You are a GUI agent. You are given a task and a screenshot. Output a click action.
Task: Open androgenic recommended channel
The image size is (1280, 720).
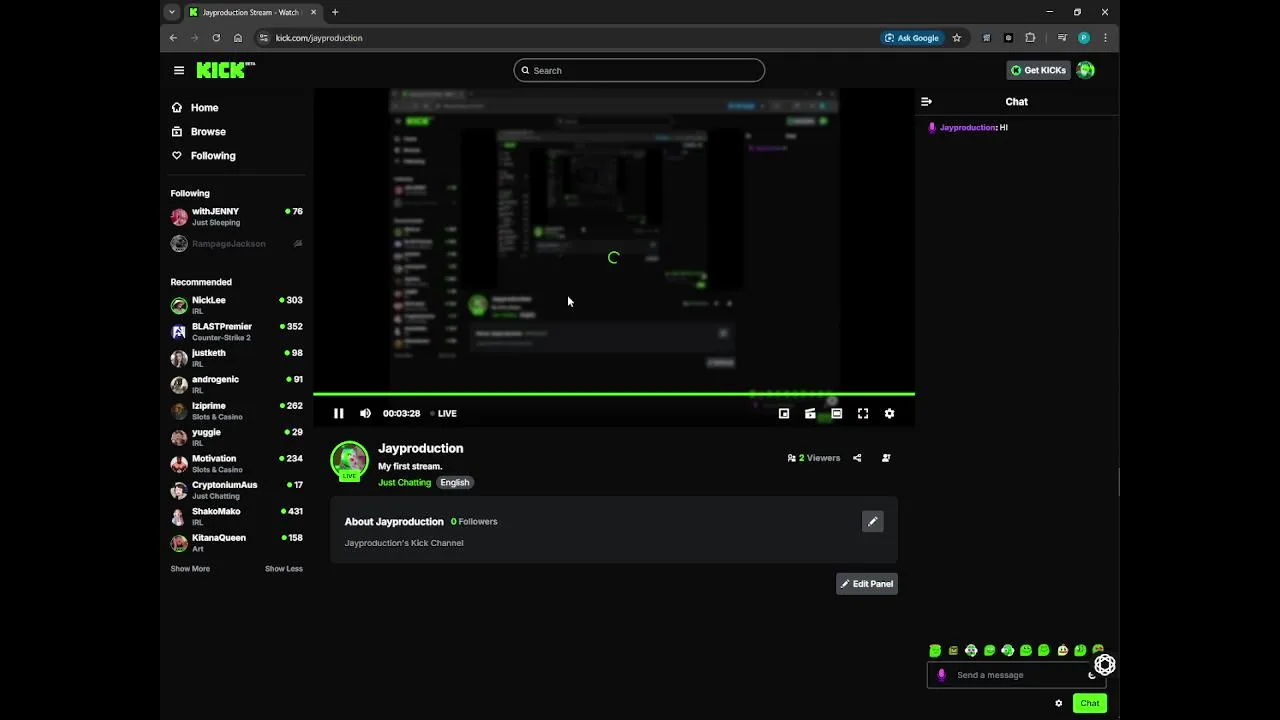(237, 384)
